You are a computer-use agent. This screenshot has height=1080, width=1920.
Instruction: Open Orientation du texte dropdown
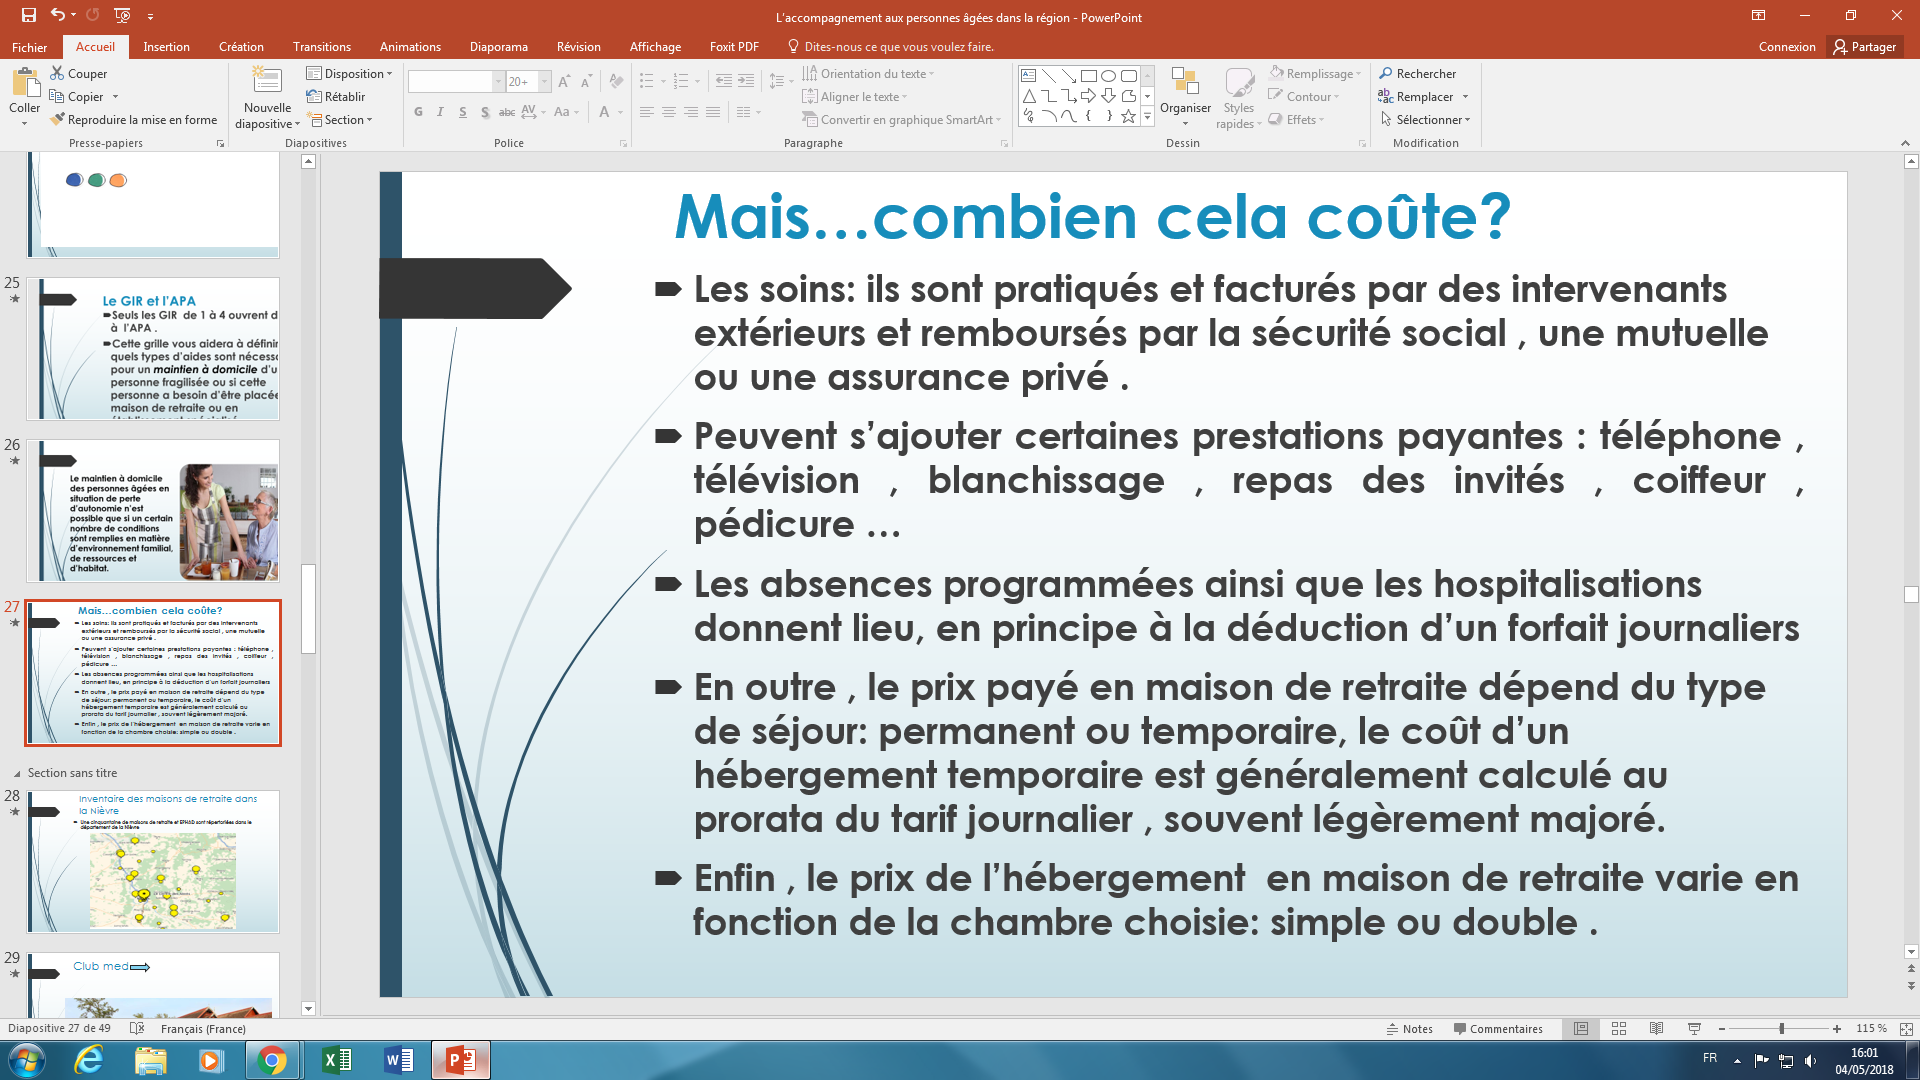tap(868, 73)
